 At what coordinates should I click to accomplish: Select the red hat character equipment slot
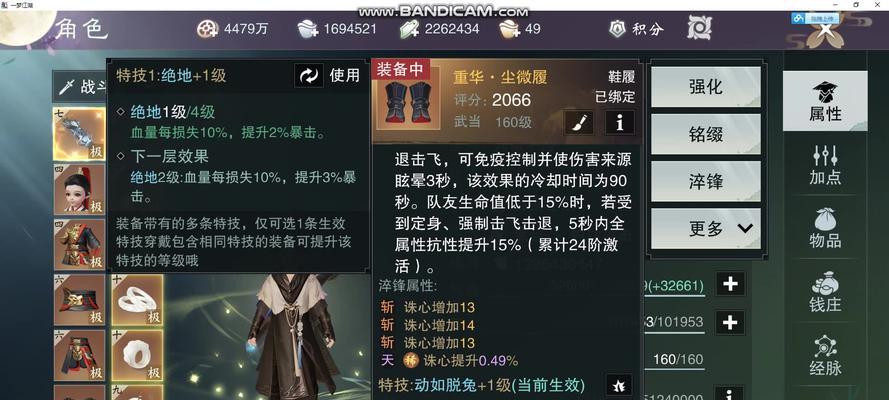(79, 189)
